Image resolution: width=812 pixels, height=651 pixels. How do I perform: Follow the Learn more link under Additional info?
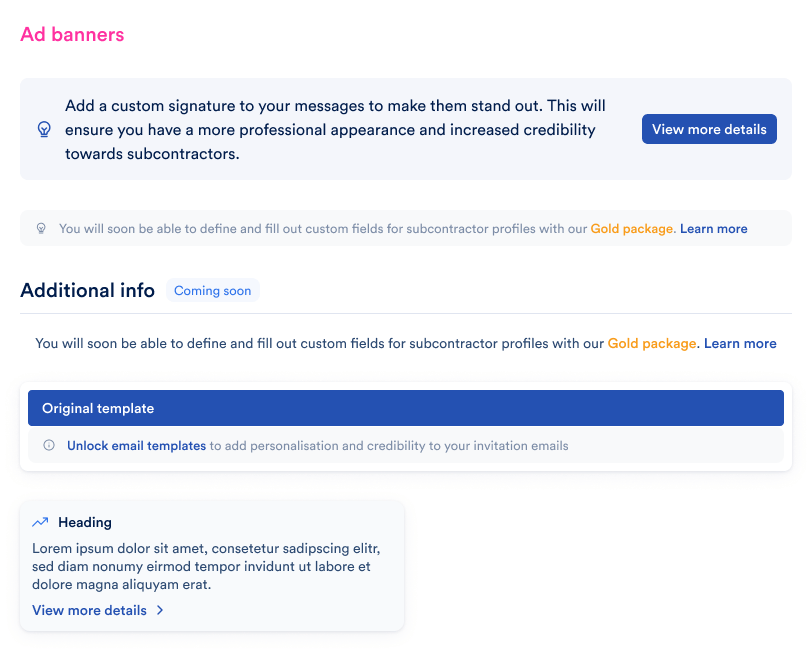point(740,343)
